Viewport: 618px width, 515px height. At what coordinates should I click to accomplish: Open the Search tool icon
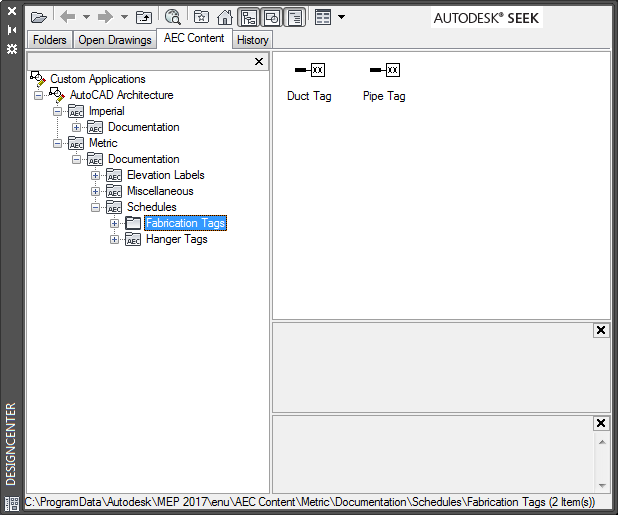point(173,17)
